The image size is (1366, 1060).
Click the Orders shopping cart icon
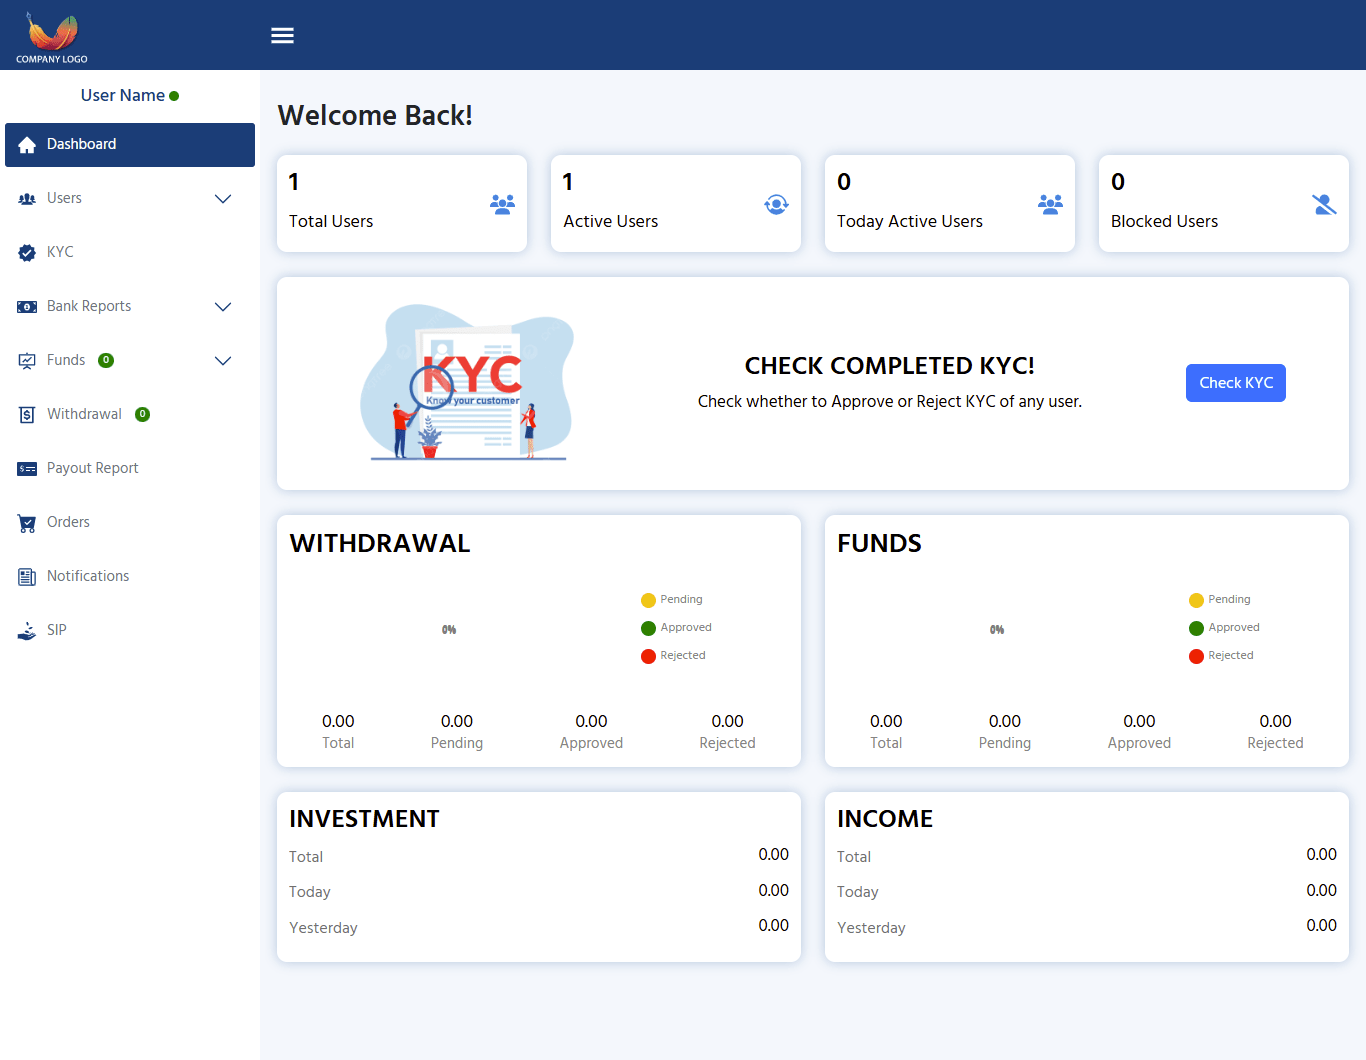point(27,523)
